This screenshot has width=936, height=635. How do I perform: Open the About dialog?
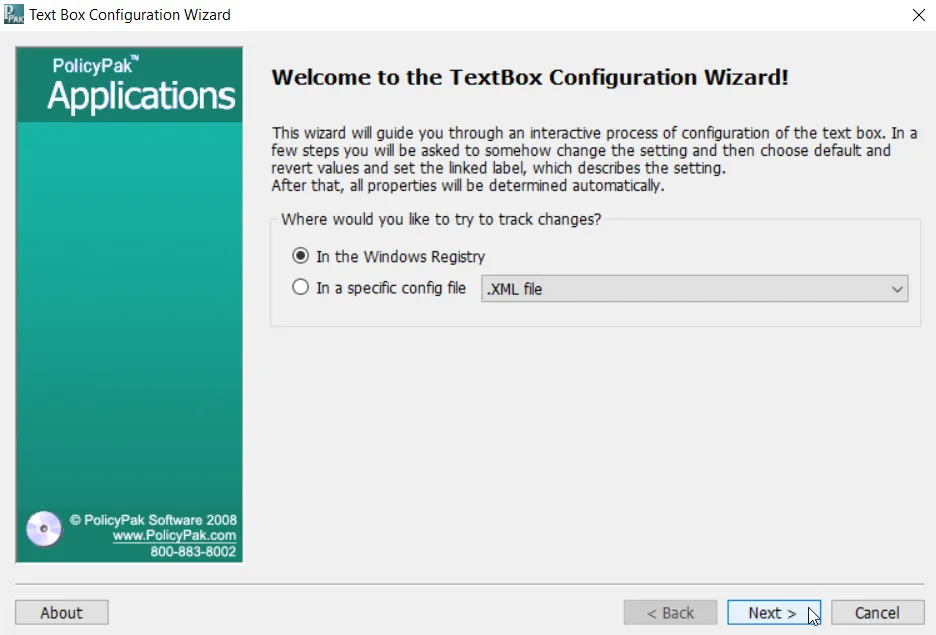tap(61, 612)
